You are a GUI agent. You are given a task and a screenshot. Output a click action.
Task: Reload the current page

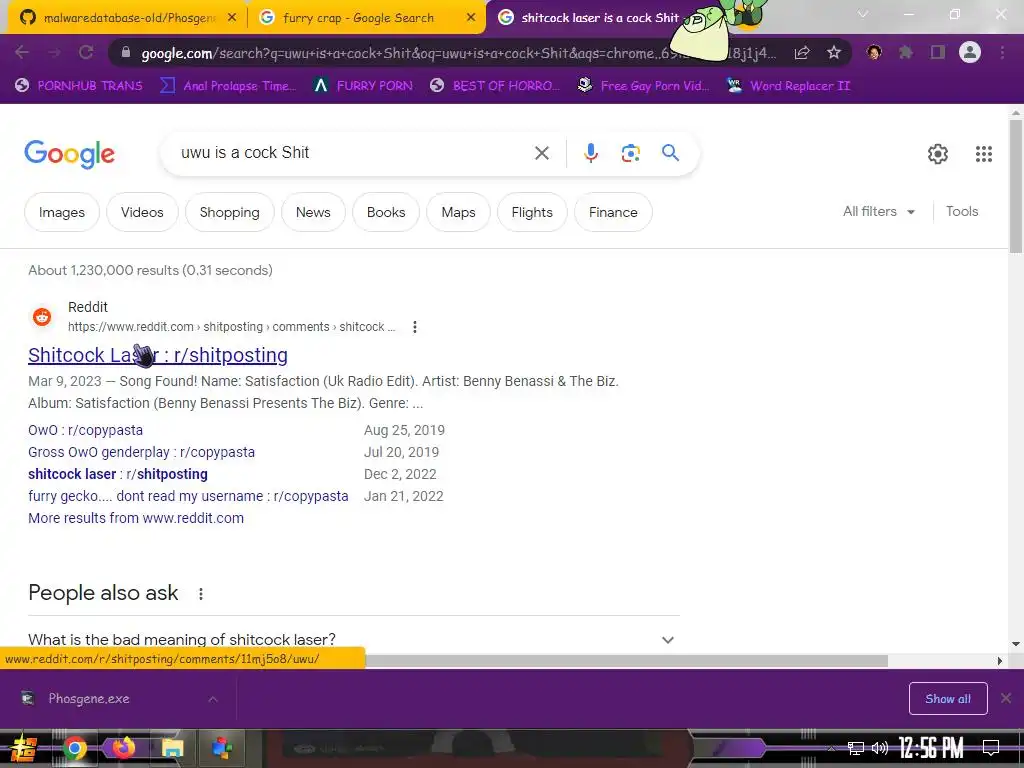click(86, 52)
